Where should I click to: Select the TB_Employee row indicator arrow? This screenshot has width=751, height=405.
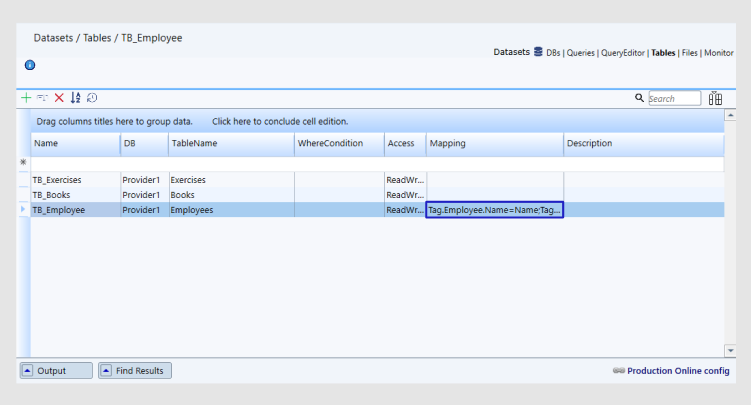click(23, 210)
